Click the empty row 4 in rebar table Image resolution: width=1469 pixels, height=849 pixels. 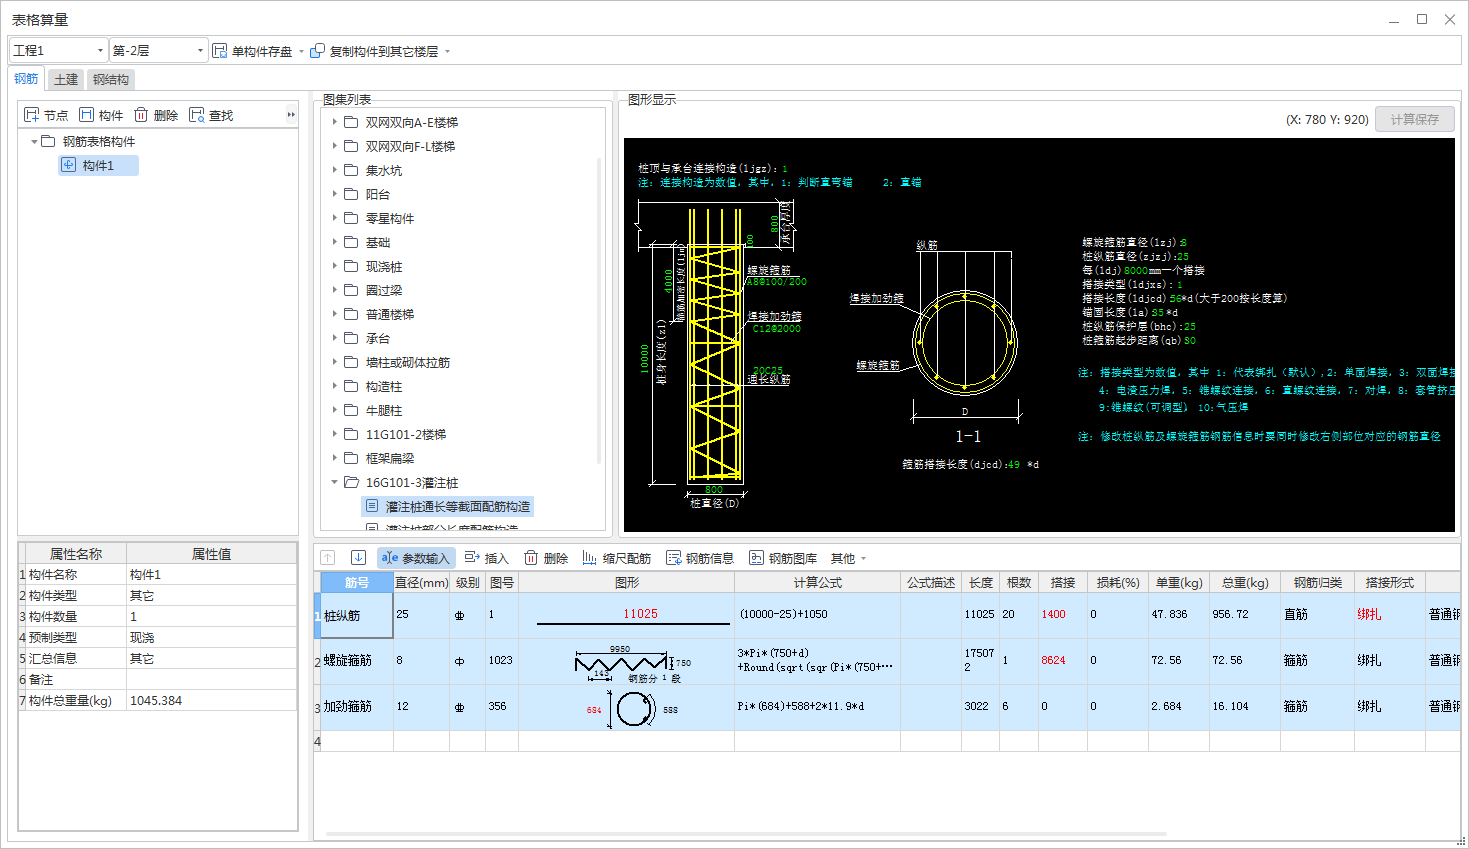pyautogui.click(x=887, y=741)
